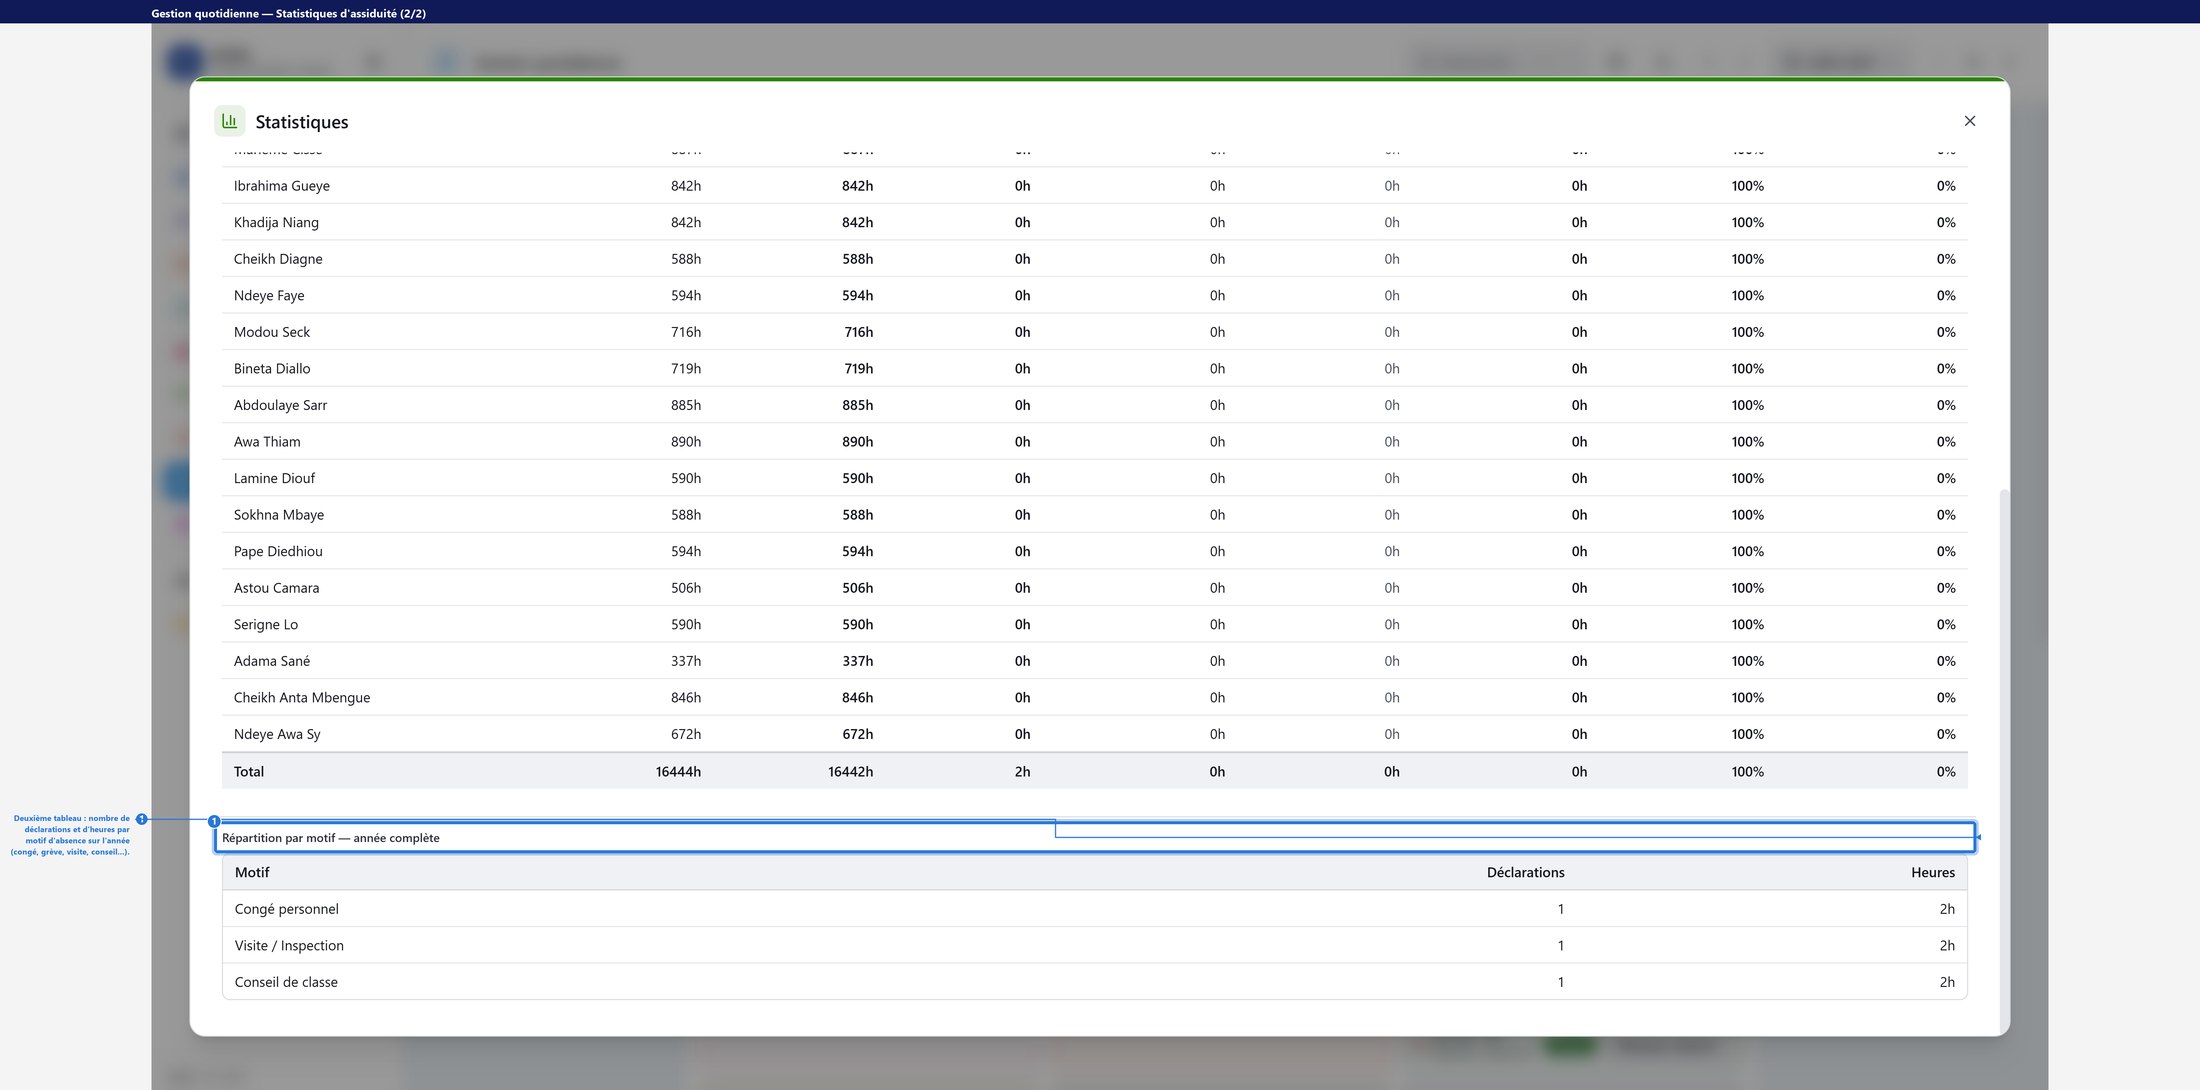
Task: Click Astou Camara in the table
Action: (x=276, y=588)
